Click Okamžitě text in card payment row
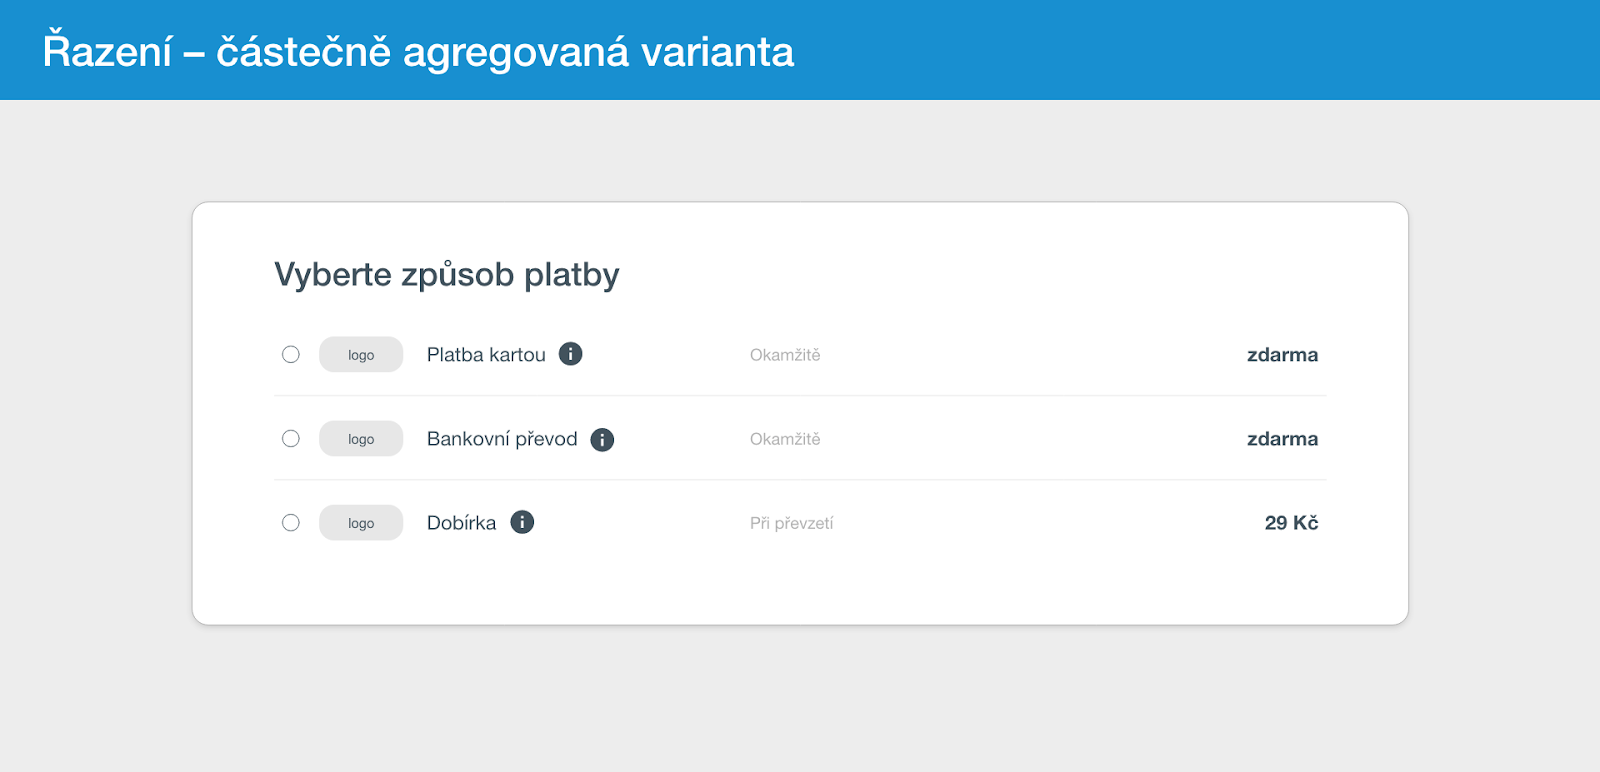The image size is (1600, 772). point(785,355)
